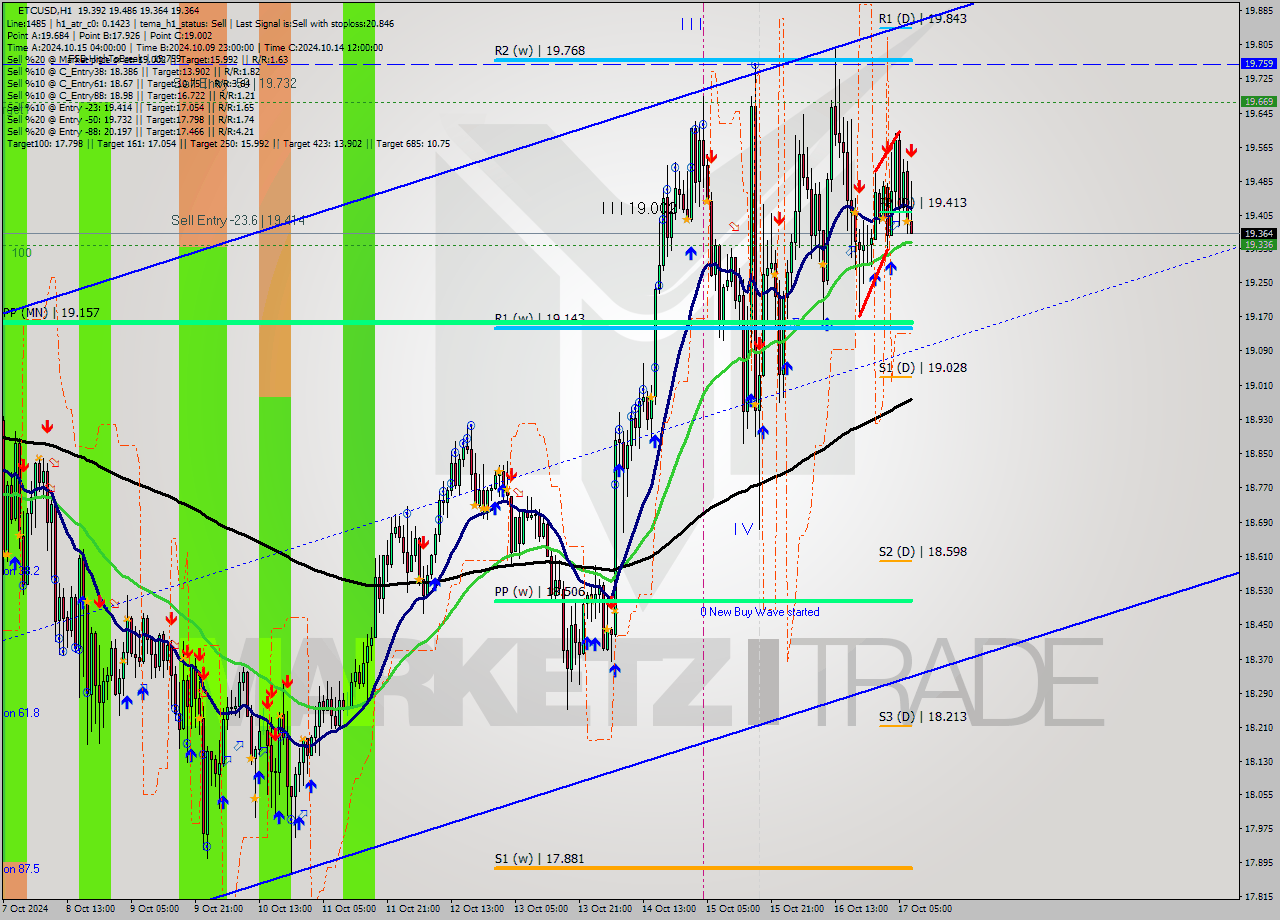Select the S1 (w) | 17.881 label
This screenshot has height=920, width=1280.
point(539,857)
